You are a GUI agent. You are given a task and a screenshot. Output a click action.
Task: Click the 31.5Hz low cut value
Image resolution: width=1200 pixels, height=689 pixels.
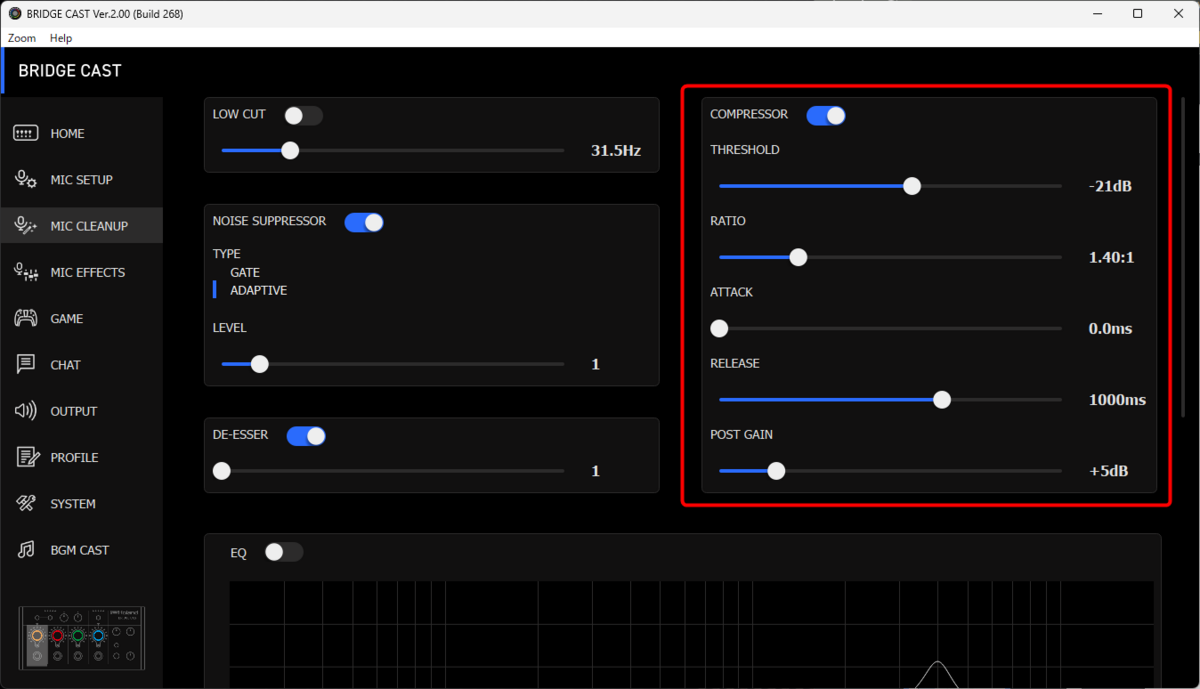tap(616, 151)
